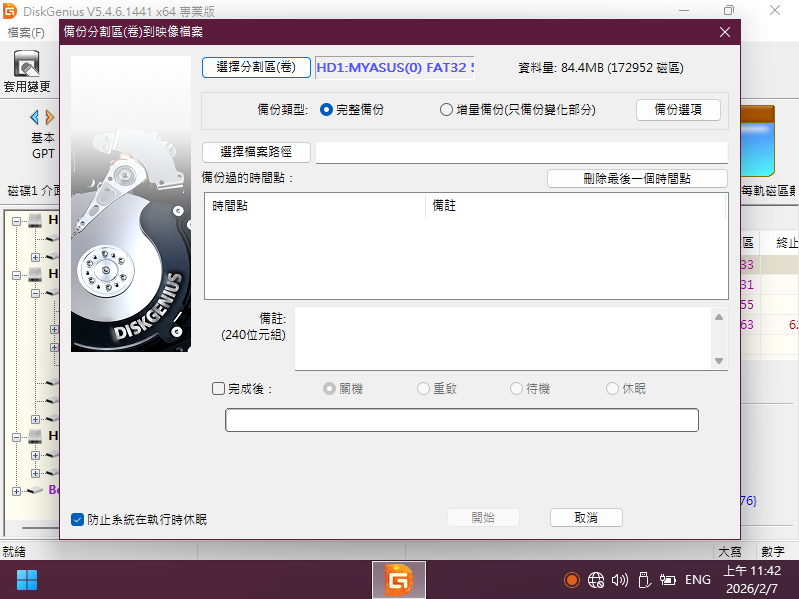
Task: Open the network globe tray icon
Action: click(596, 580)
